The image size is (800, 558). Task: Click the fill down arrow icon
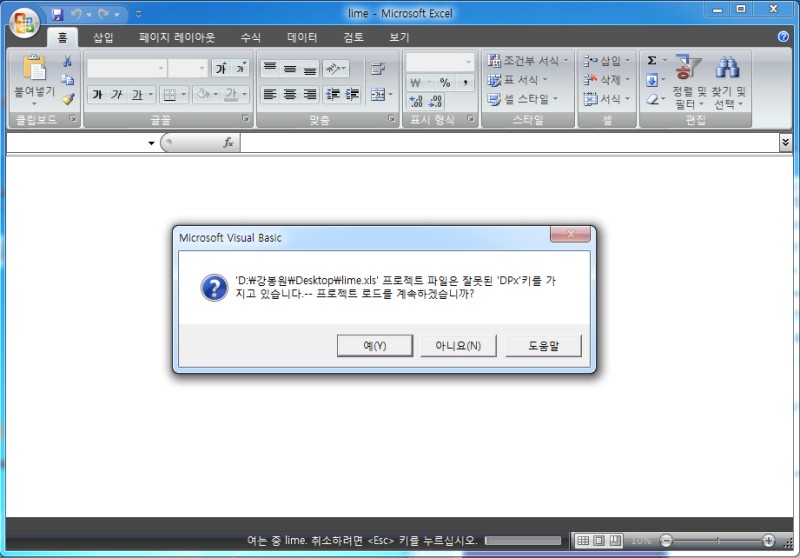coord(652,80)
